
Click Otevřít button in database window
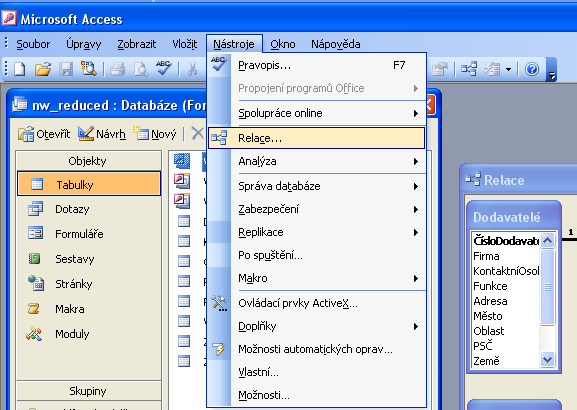[44, 134]
